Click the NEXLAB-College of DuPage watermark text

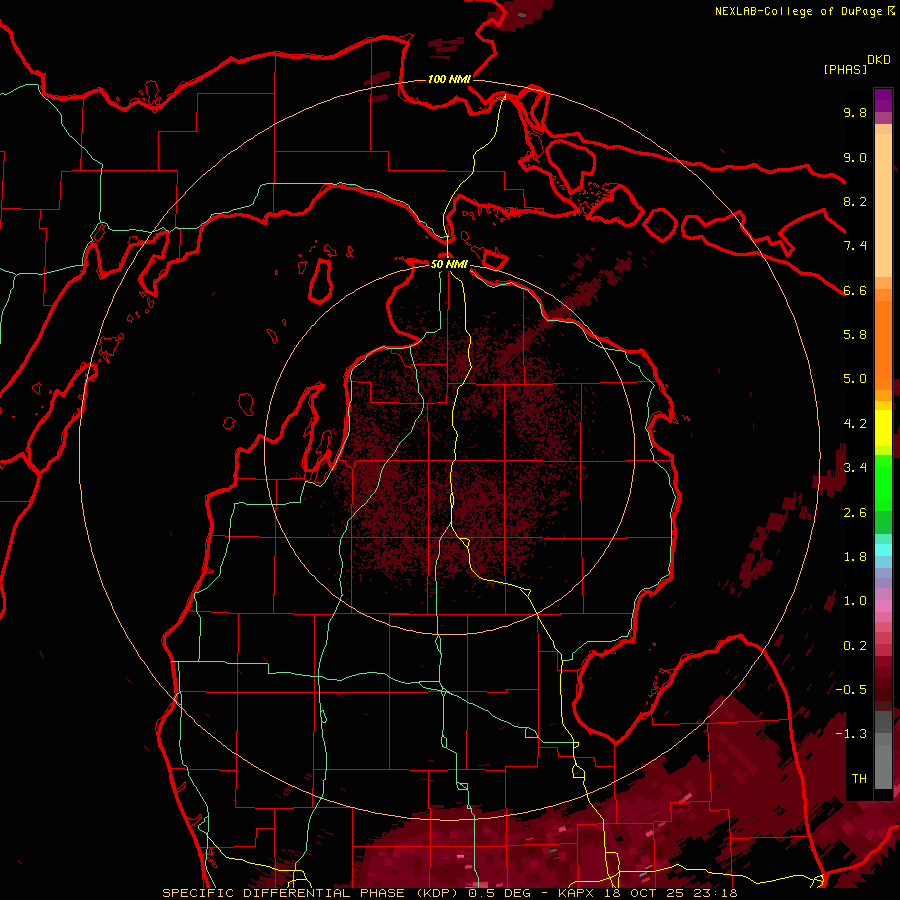798,11
